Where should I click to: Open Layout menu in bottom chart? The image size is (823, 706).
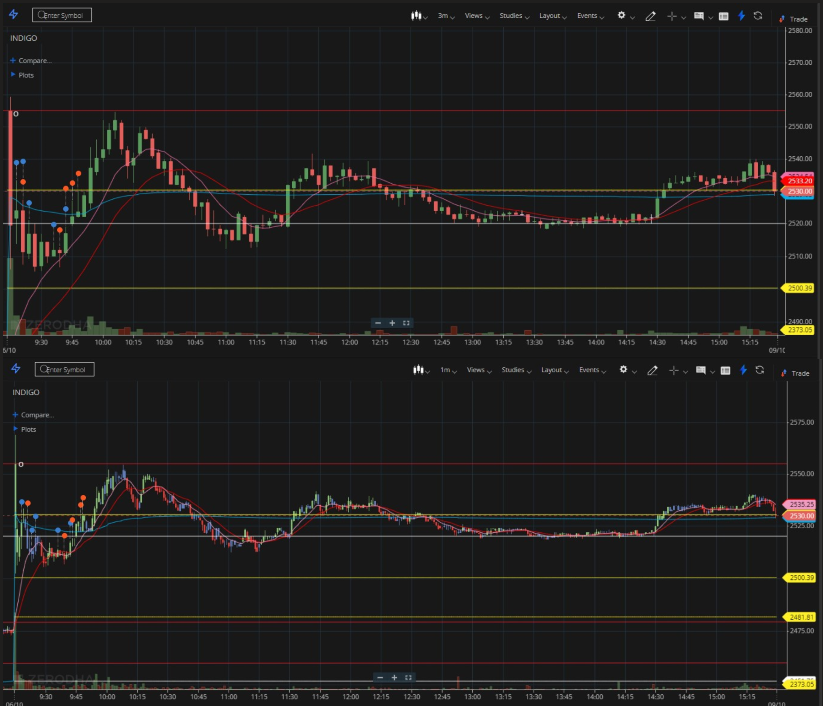tap(555, 370)
